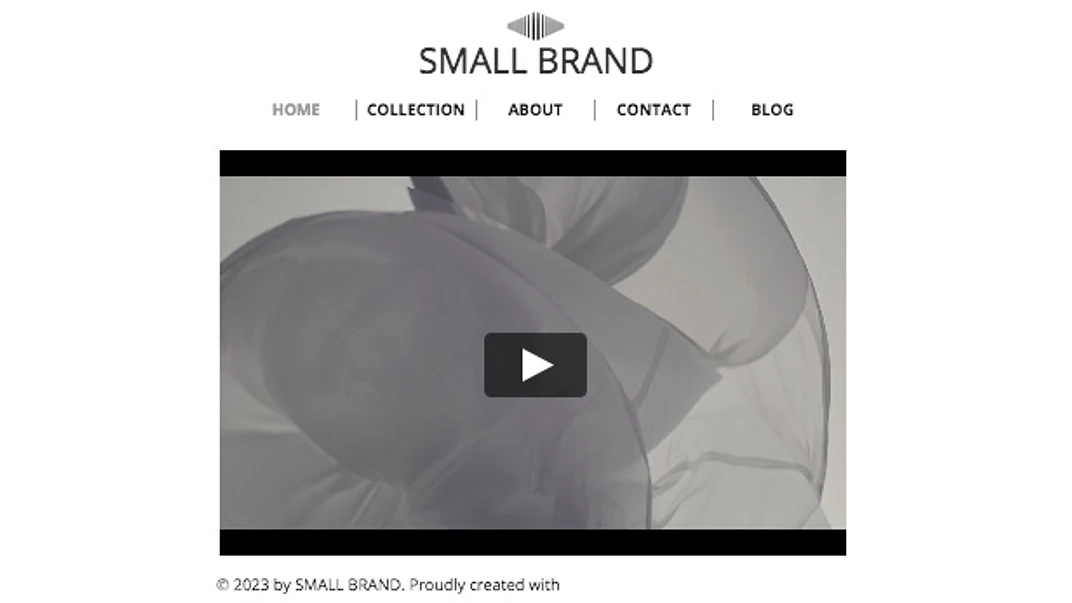Click the striped diamond logo icon
1072x603 pixels.
coord(535,26)
